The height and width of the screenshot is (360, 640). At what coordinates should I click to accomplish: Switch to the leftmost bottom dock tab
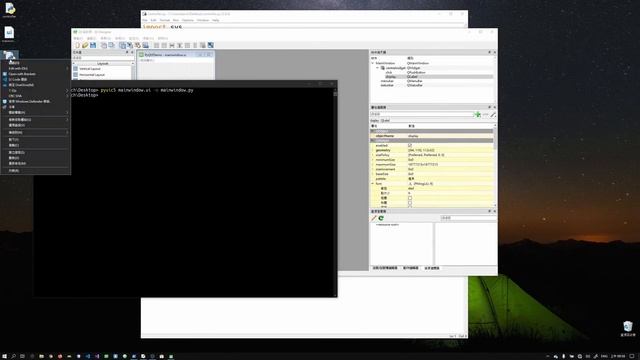coord(385,268)
